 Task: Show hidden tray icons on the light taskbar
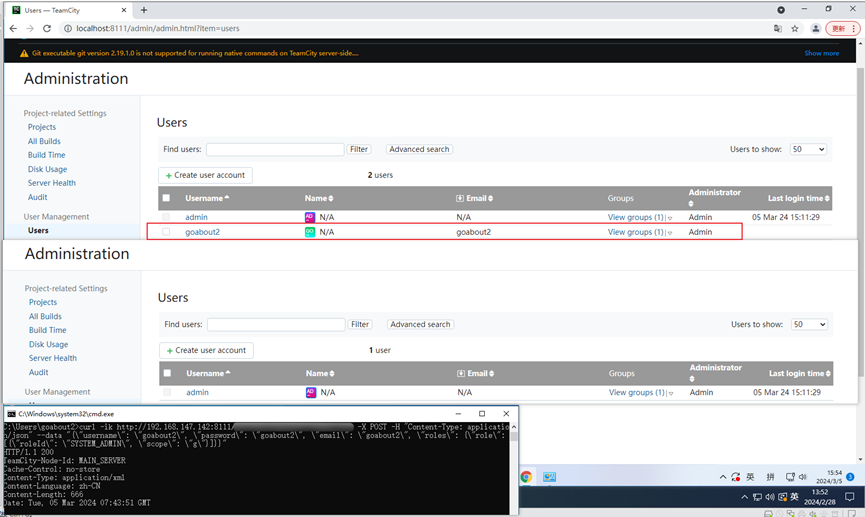pyautogui.click(x=723, y=477)
